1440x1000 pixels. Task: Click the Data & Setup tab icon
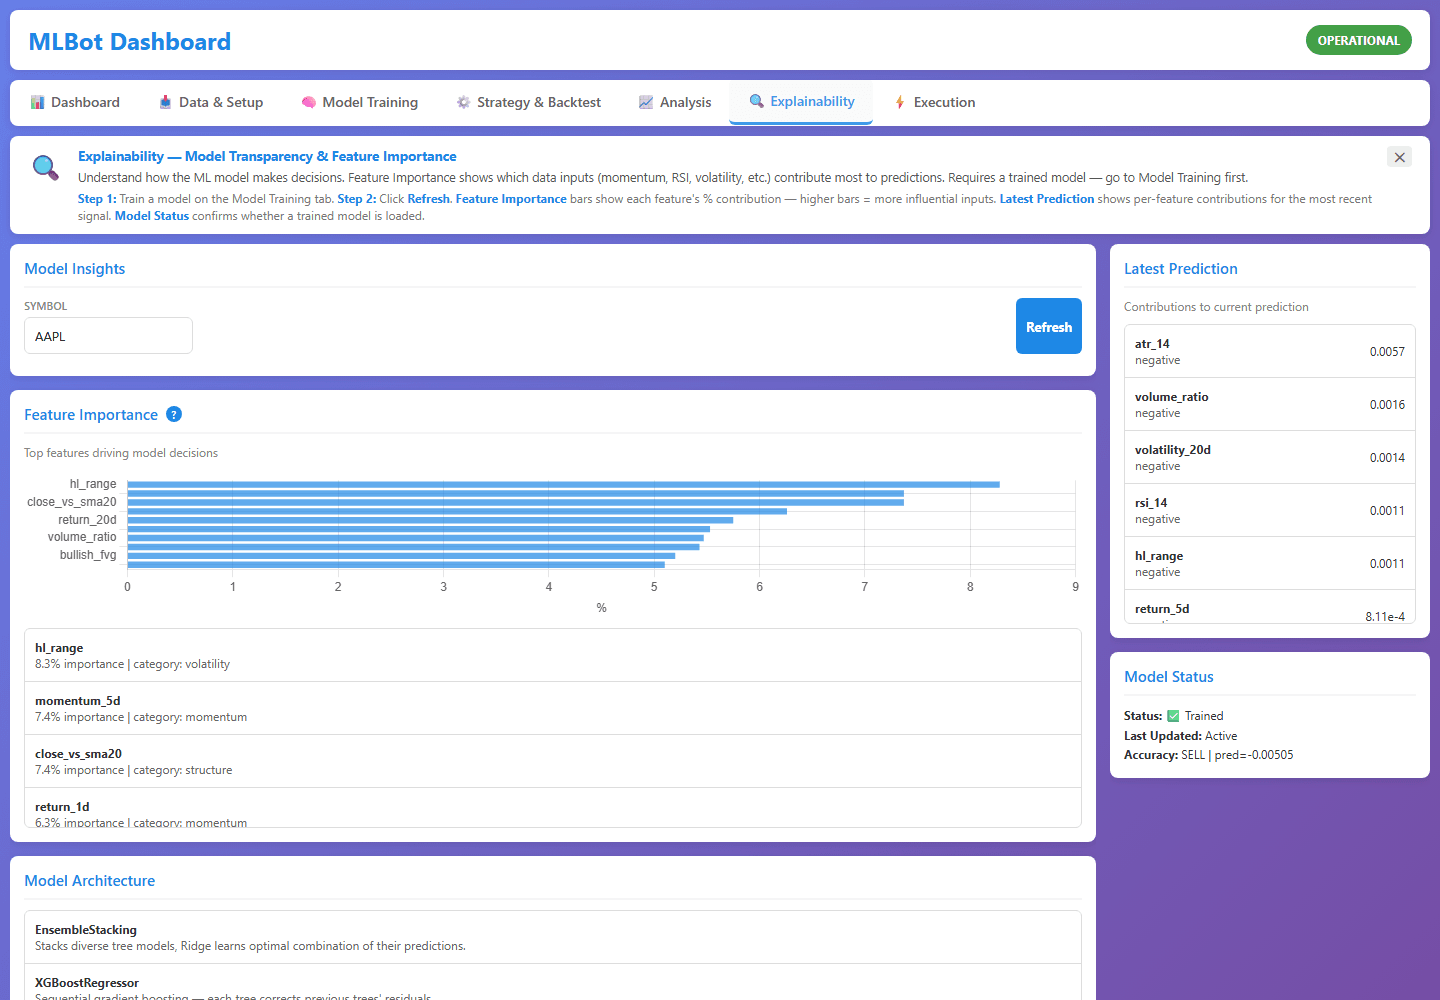point(165,102)
